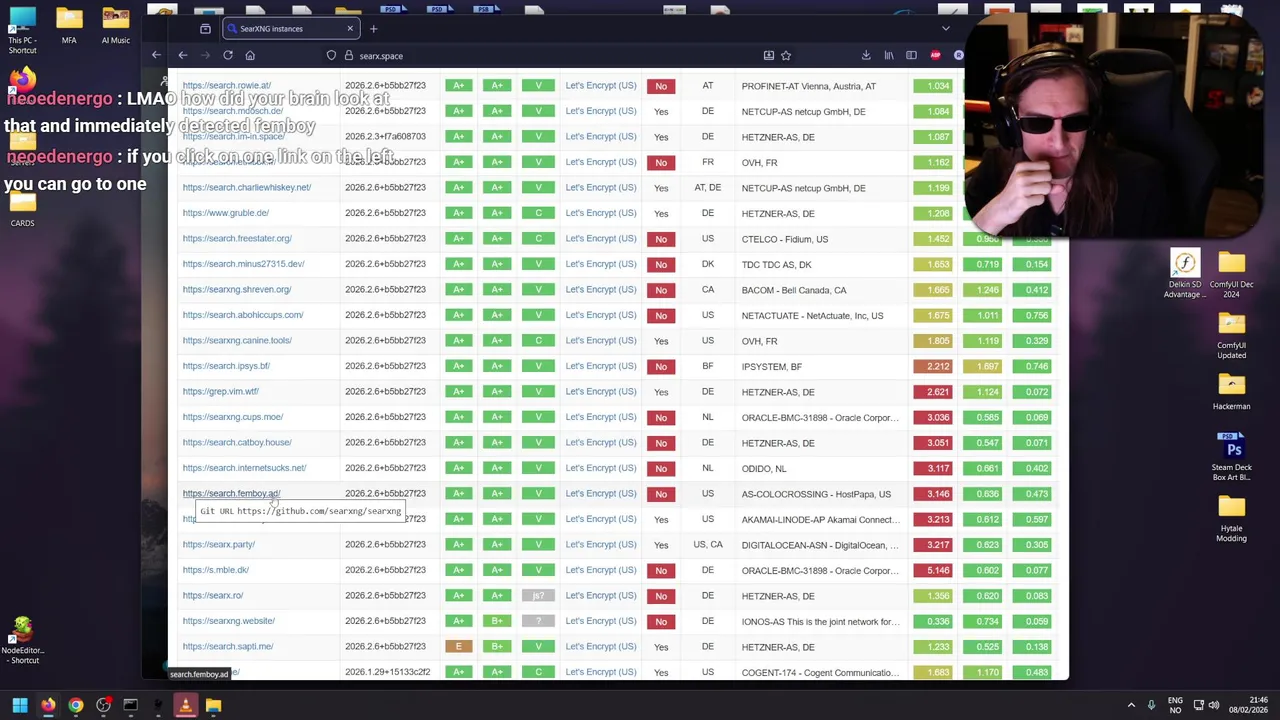Viewport: 1280px width, 720px height.
Task: Open NodeEditor Shortcut desktop icon
Action: [23, 641]
